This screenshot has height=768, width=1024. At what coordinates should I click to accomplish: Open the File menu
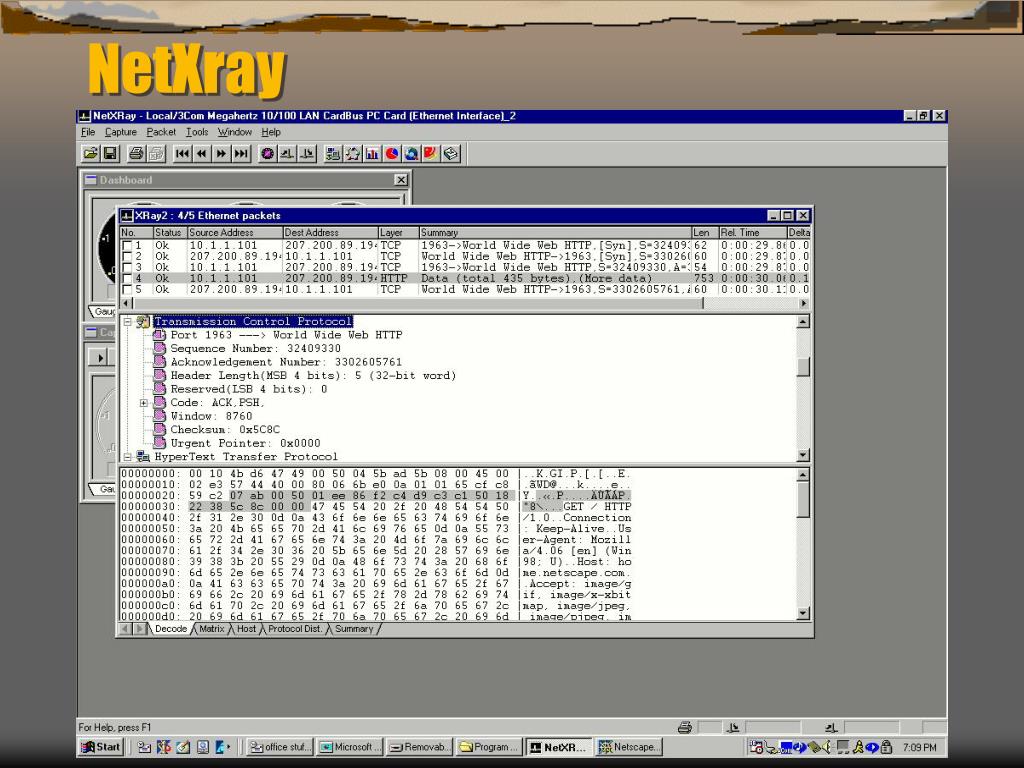88,132
